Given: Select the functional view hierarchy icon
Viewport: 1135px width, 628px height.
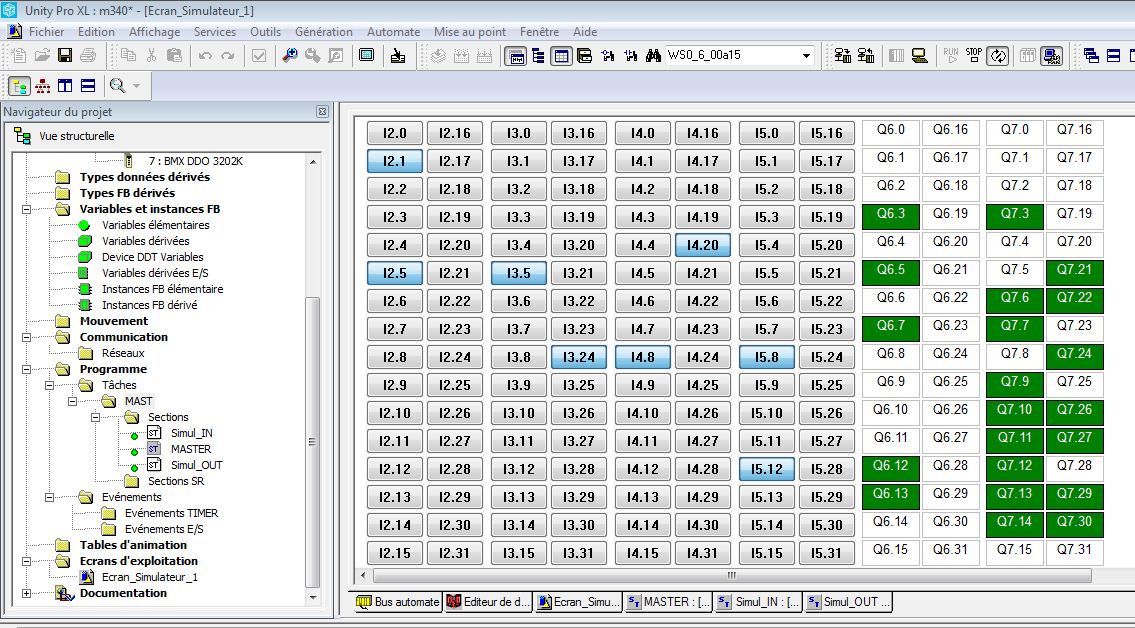Looking at the screenshot, I should tap(43, 86).
